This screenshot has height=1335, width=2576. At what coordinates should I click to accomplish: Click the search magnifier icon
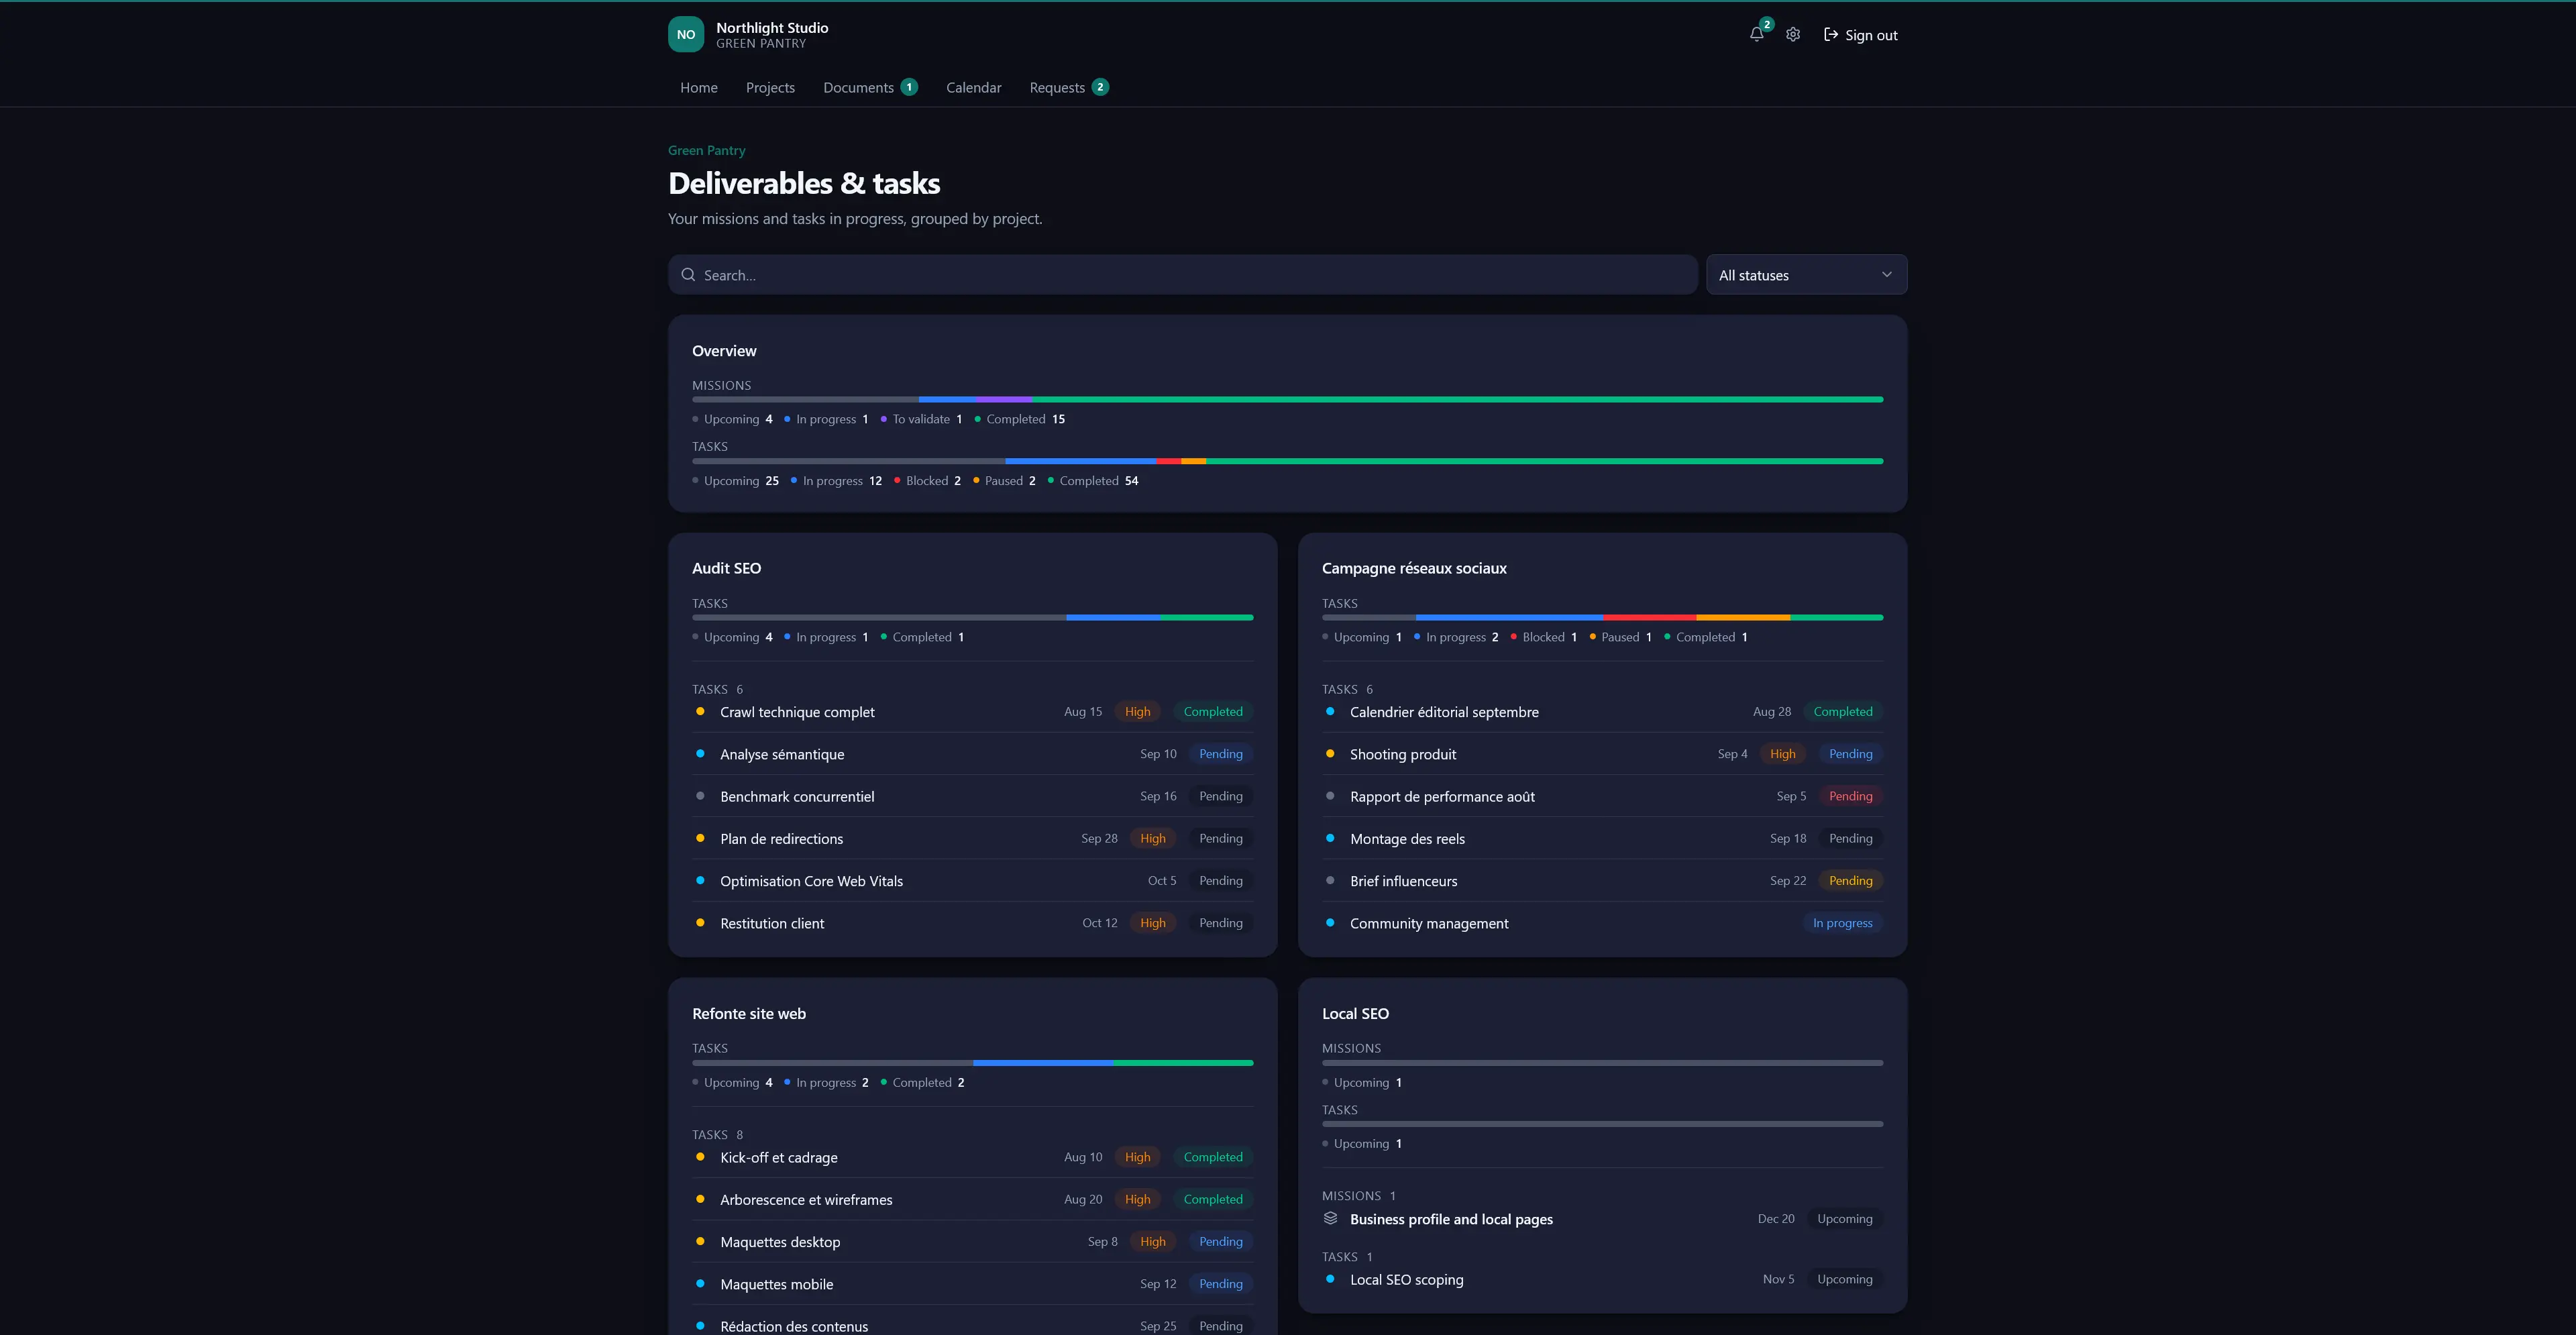point(688,275)
